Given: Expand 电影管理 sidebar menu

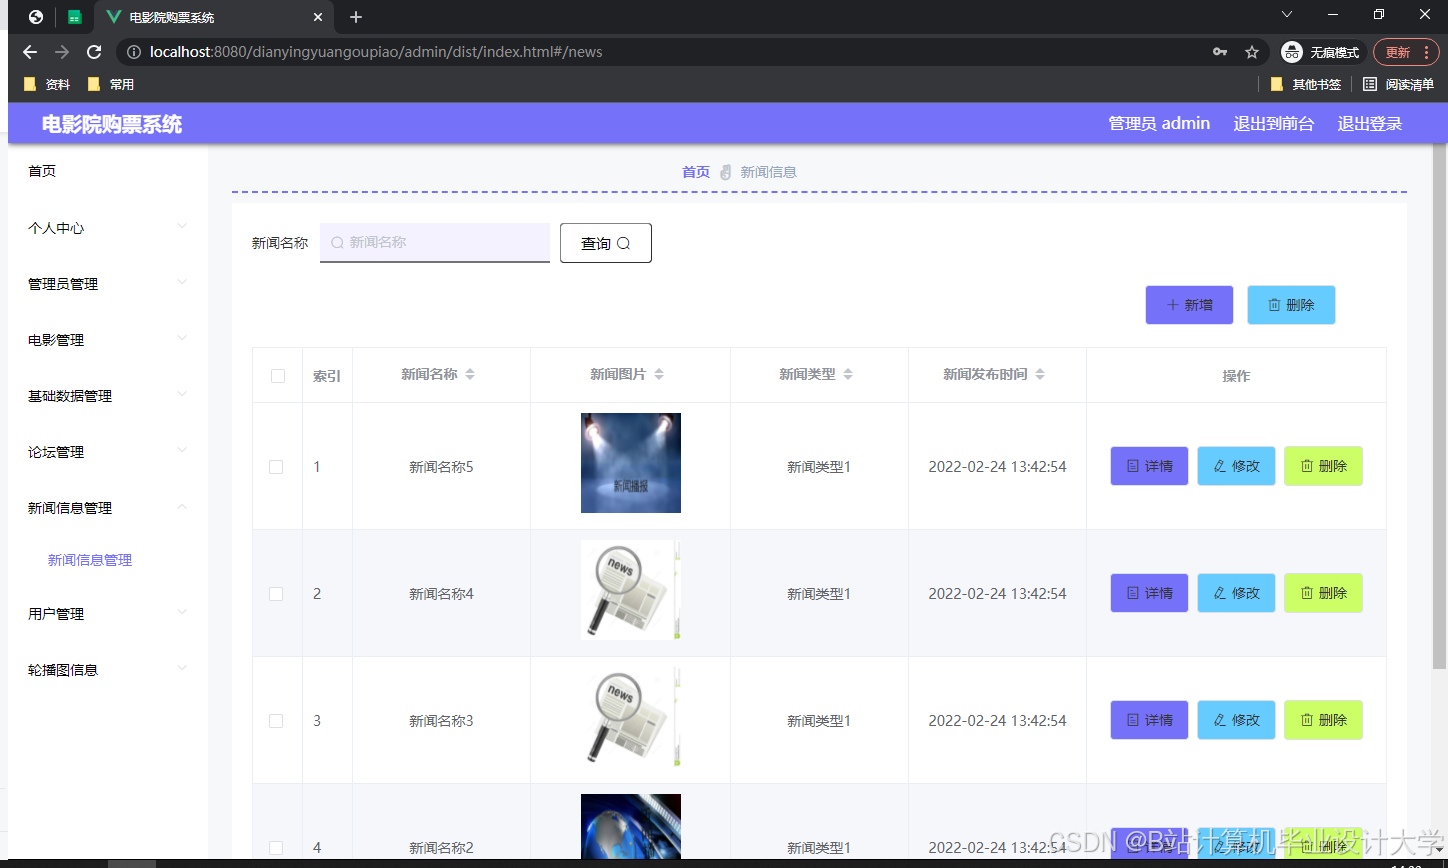Looking at the screenshot, I should point(108,340).
